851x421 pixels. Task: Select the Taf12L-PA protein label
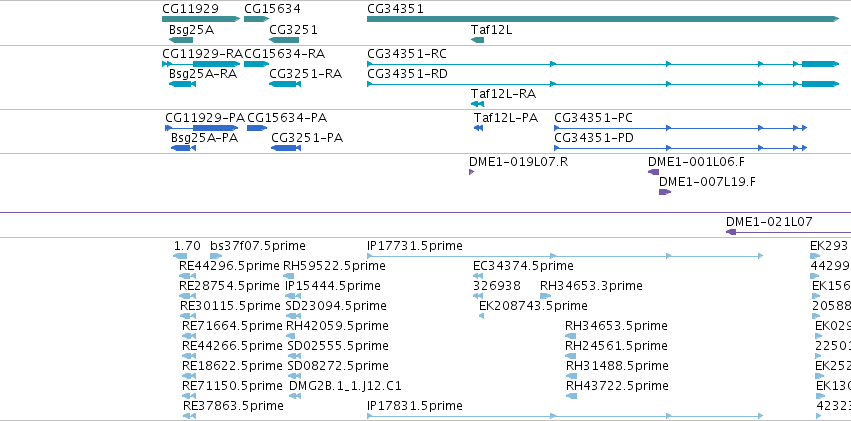[506, 118]
